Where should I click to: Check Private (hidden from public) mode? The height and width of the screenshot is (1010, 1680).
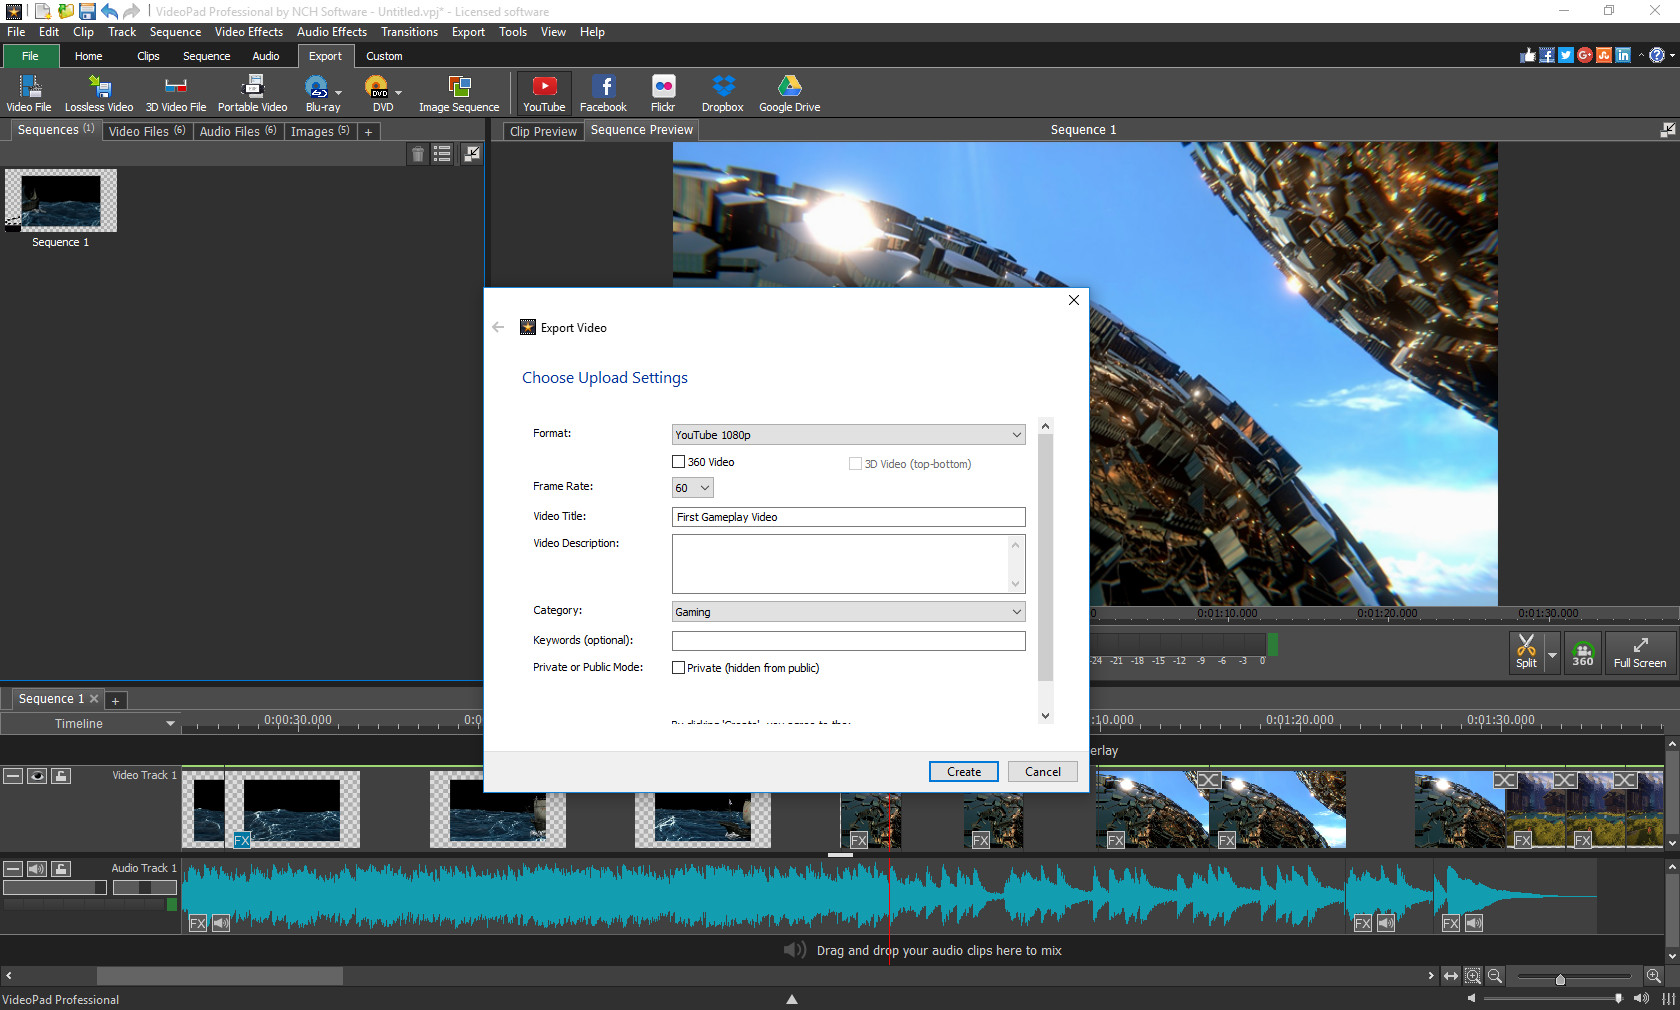(x=678, y=668)
